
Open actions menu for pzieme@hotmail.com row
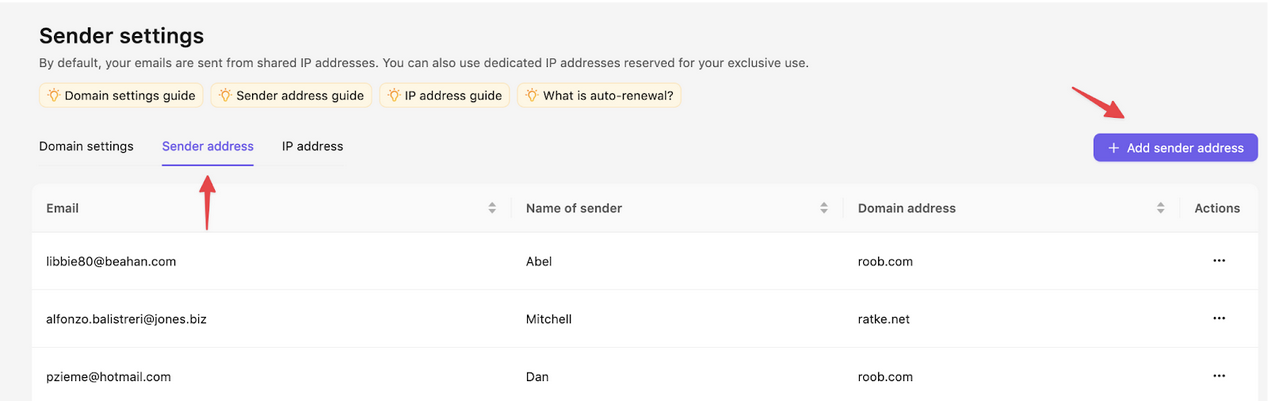(x=1218, y=377)
